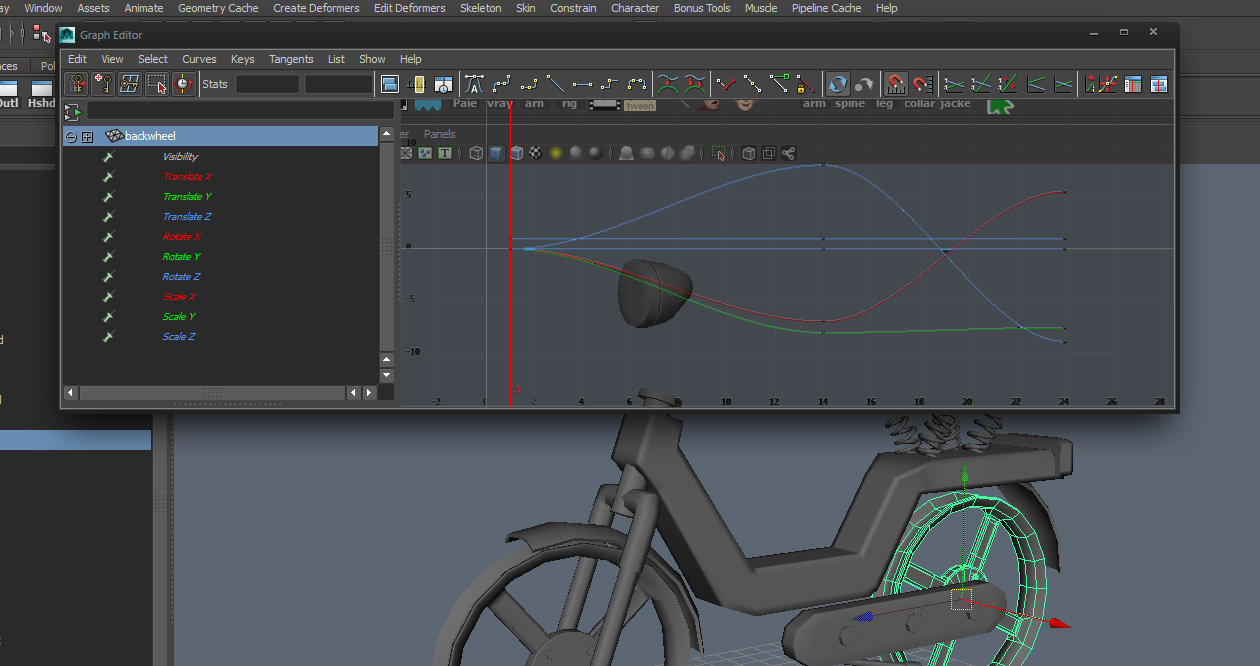1260x666 pixels.
Task: Toggle lock tangent weight
Action: 806,84
